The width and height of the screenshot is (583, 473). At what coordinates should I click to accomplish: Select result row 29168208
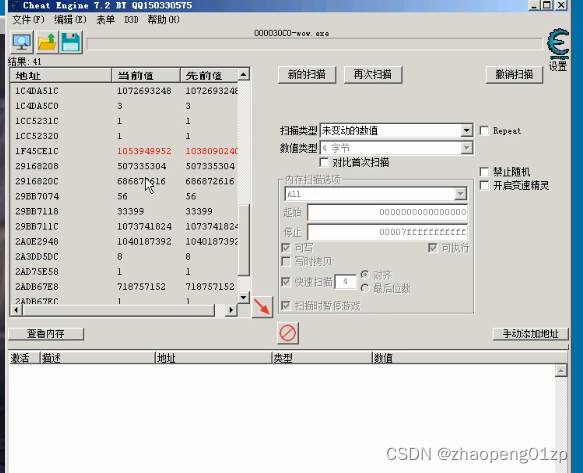(124, 166)
